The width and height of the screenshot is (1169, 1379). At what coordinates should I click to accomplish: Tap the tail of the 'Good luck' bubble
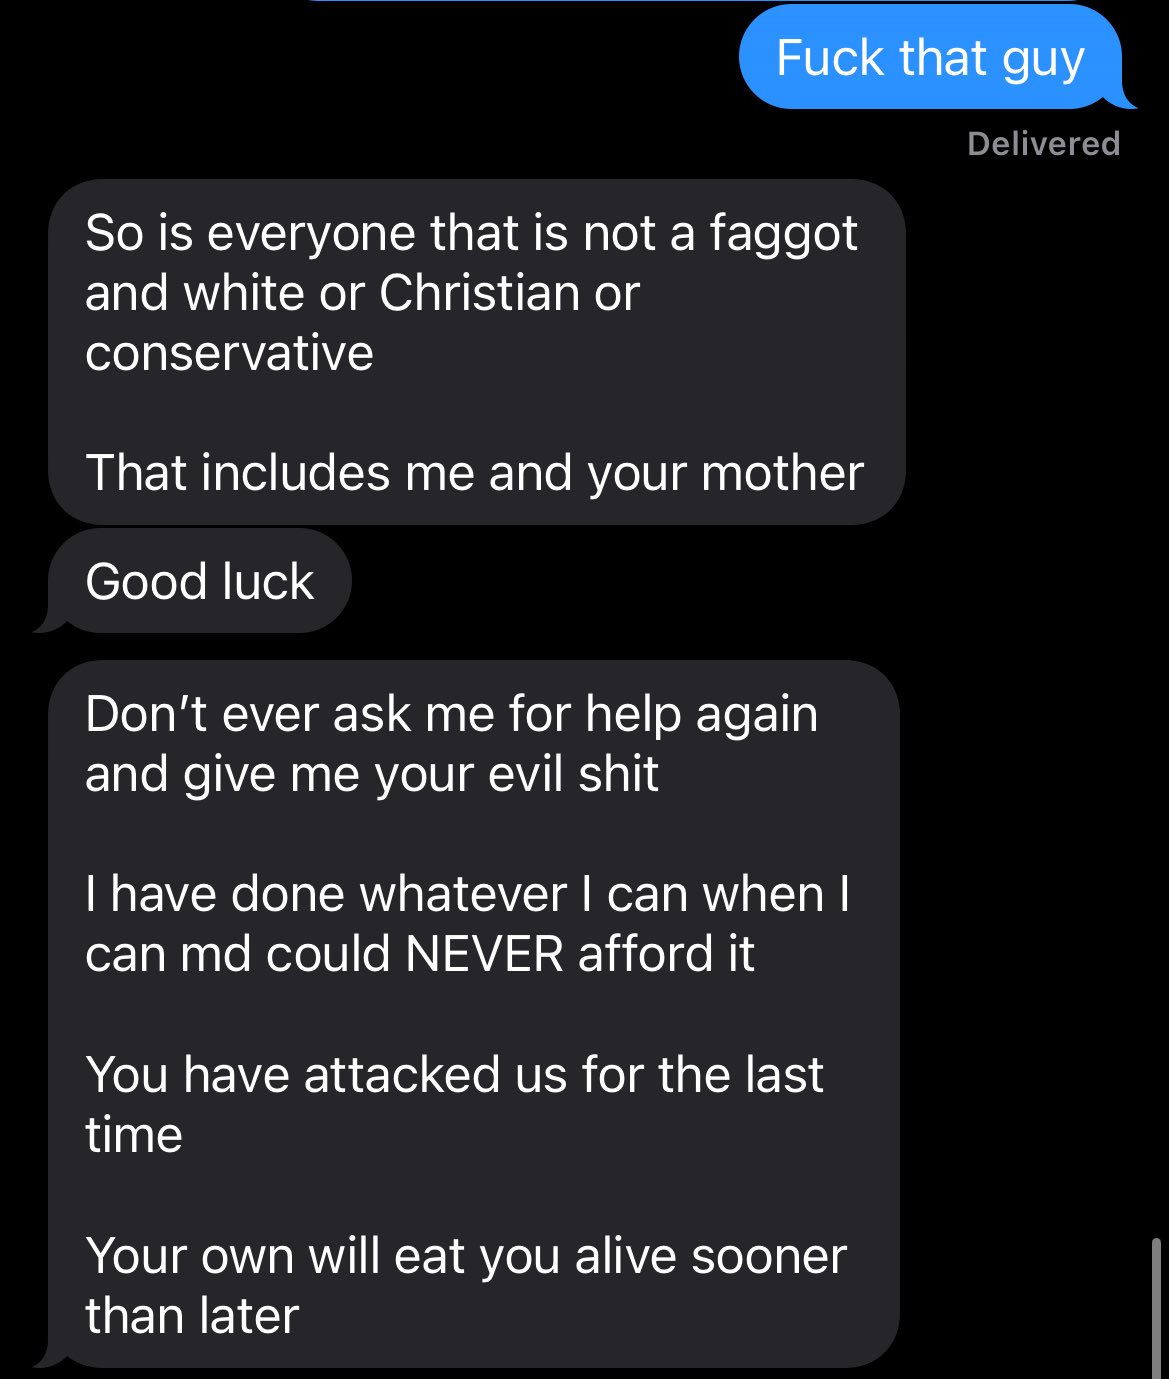[x=44, y=626]
